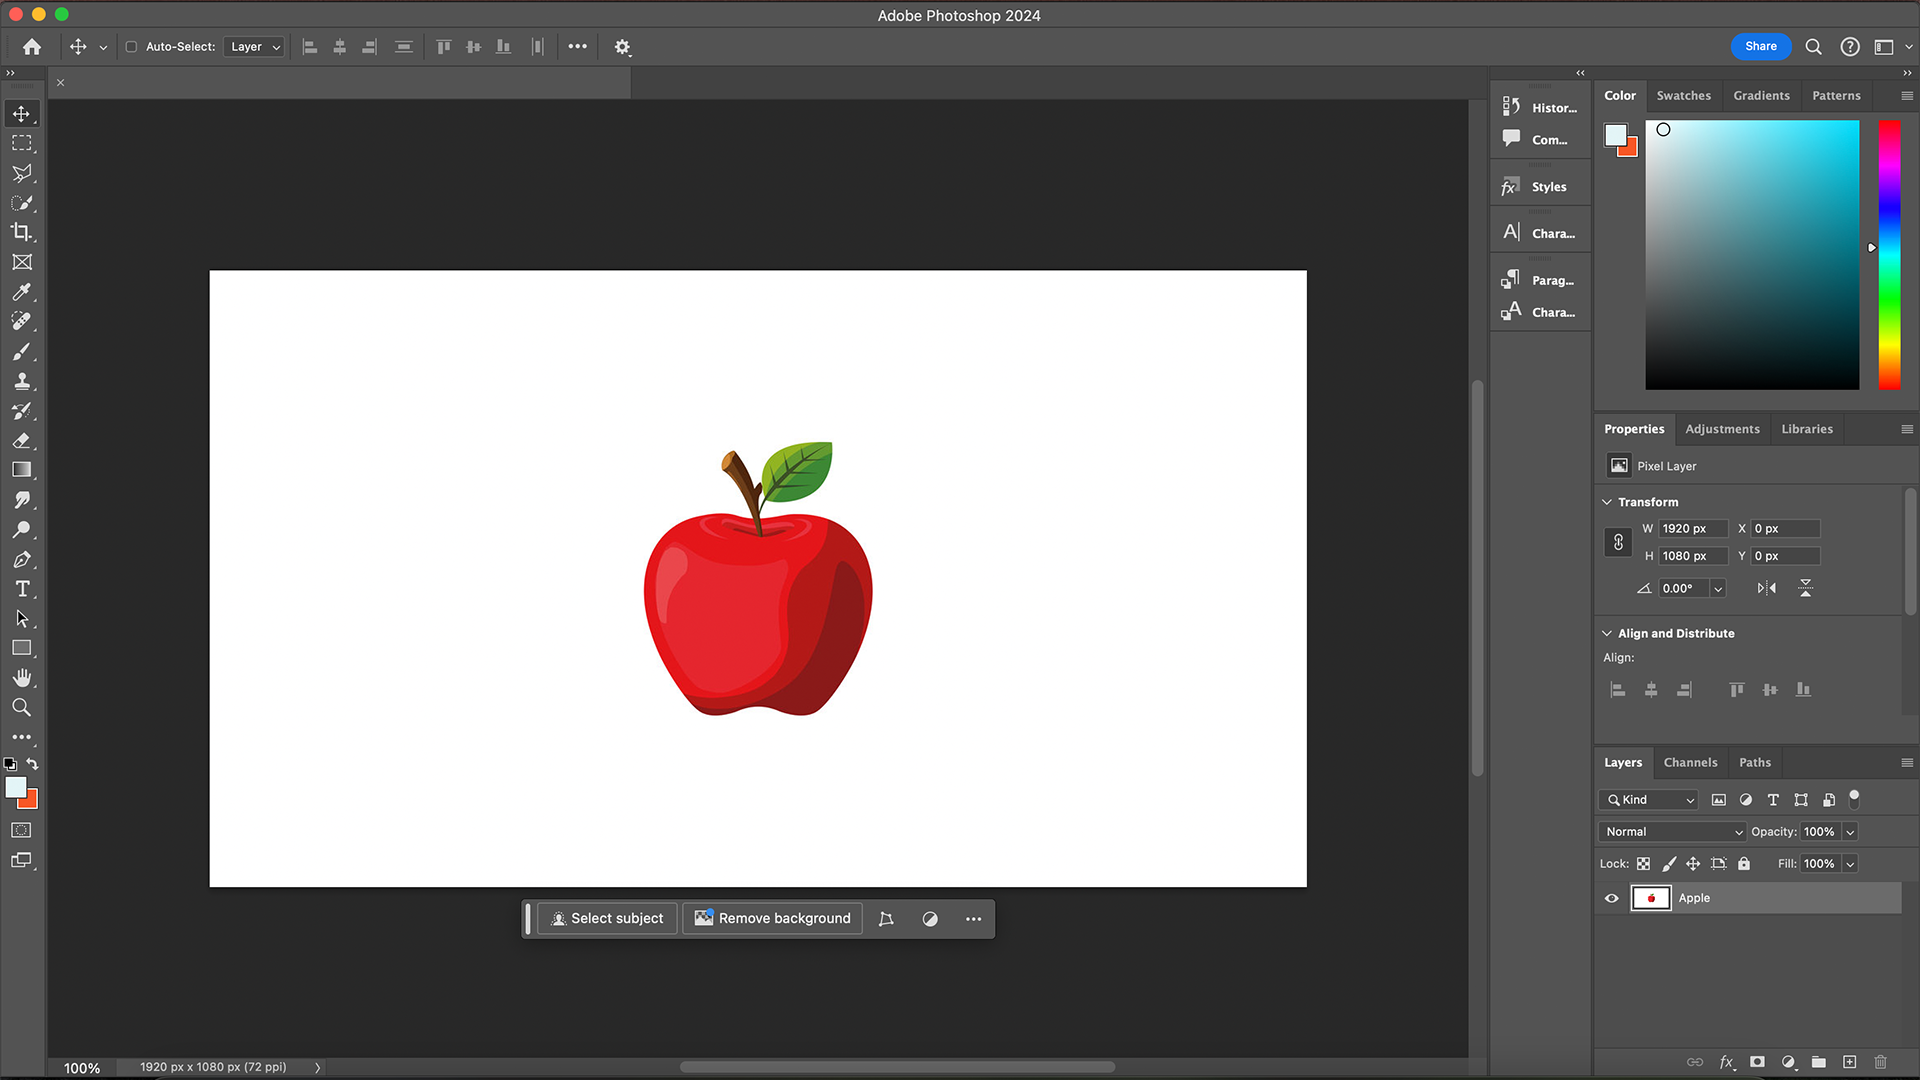Select the Lasso tool
The width and height of the screenshot is (1920, 1080).
tap(21, 173)
